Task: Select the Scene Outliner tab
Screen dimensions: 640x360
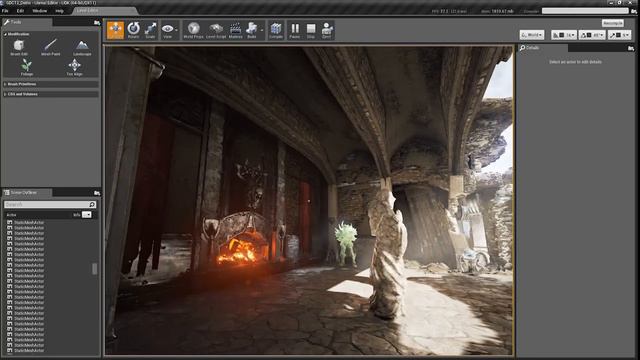Action: tap(27, 193)
